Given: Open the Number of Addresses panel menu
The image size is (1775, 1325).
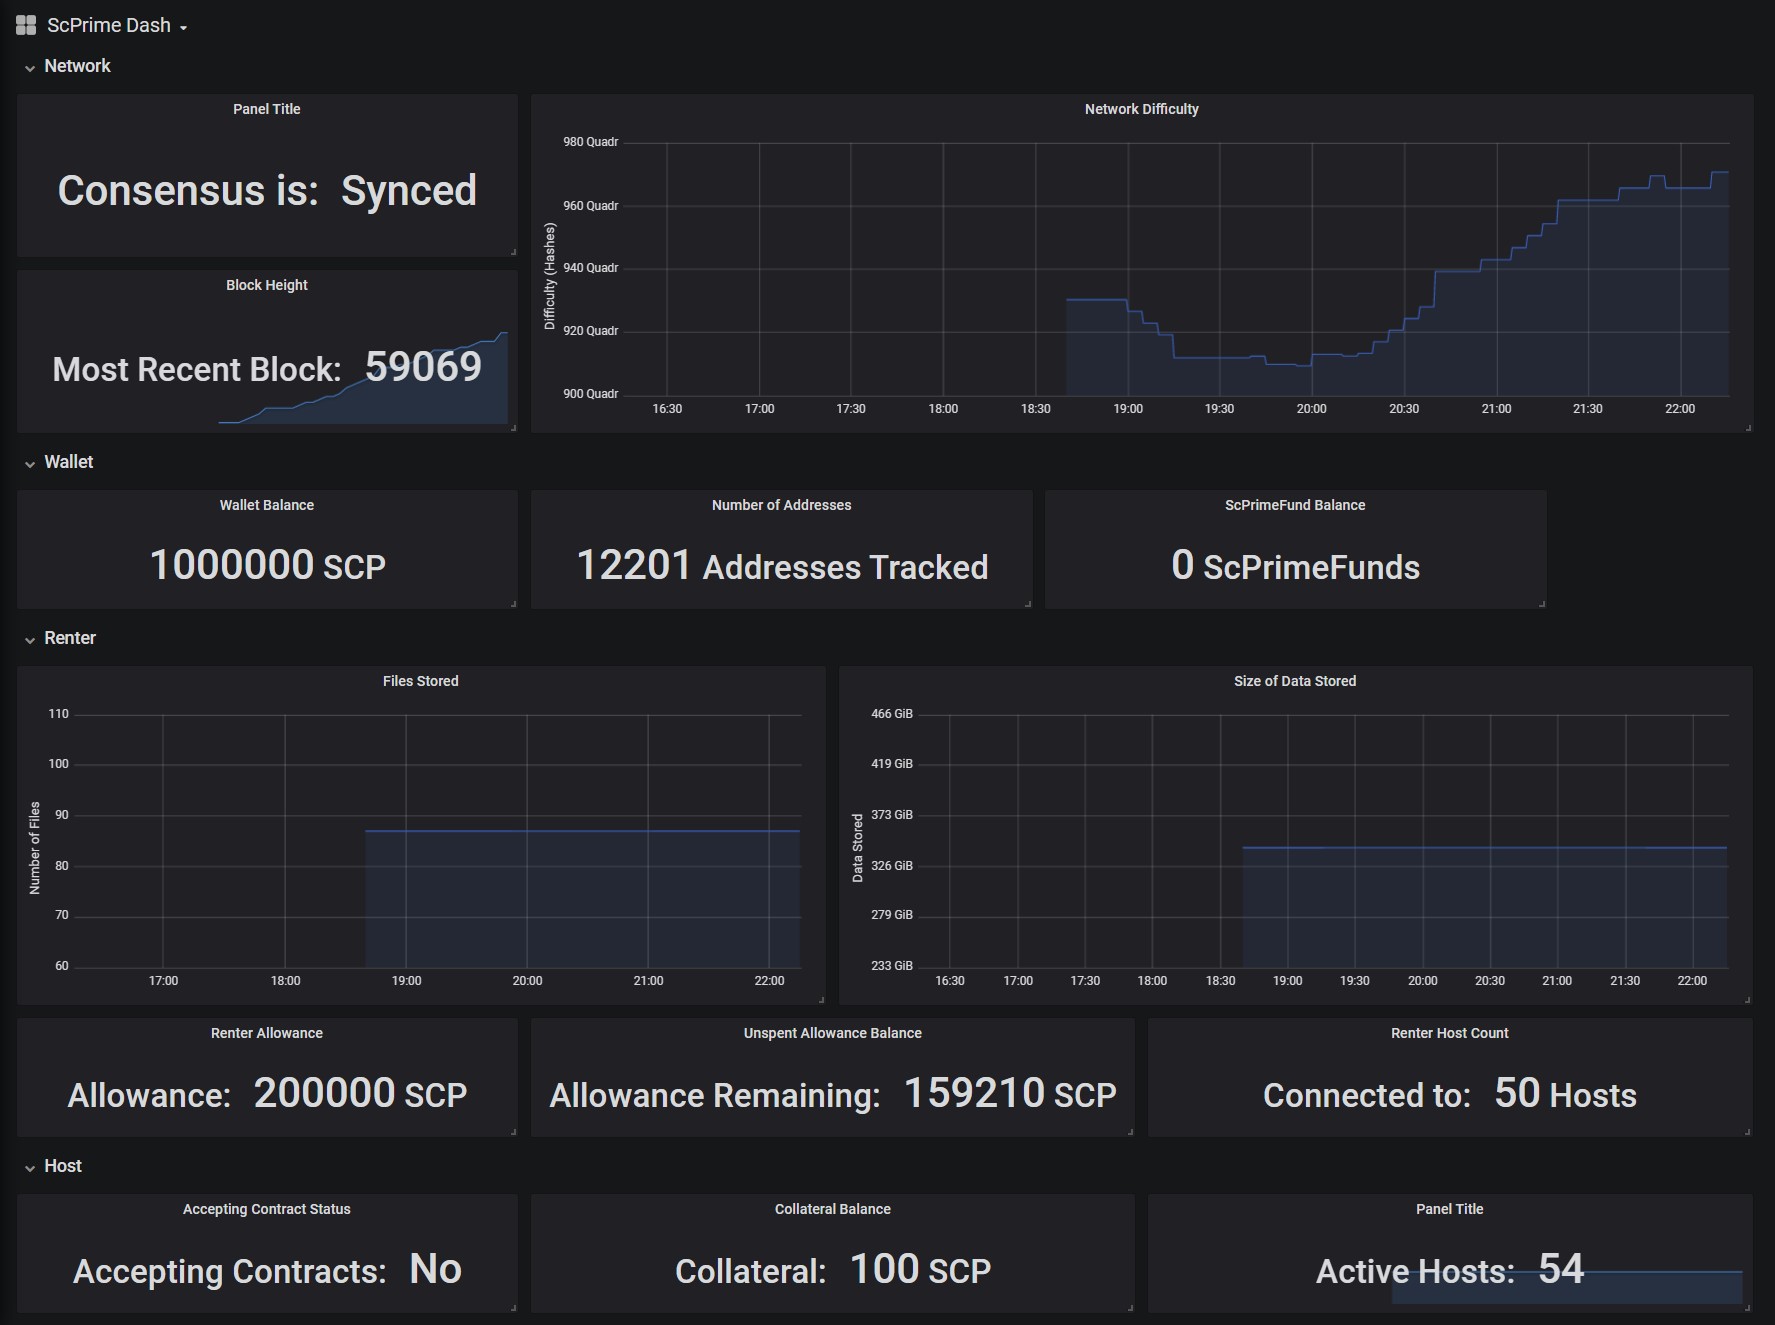Looking at the screenshot, I should [x=781, y=505].
